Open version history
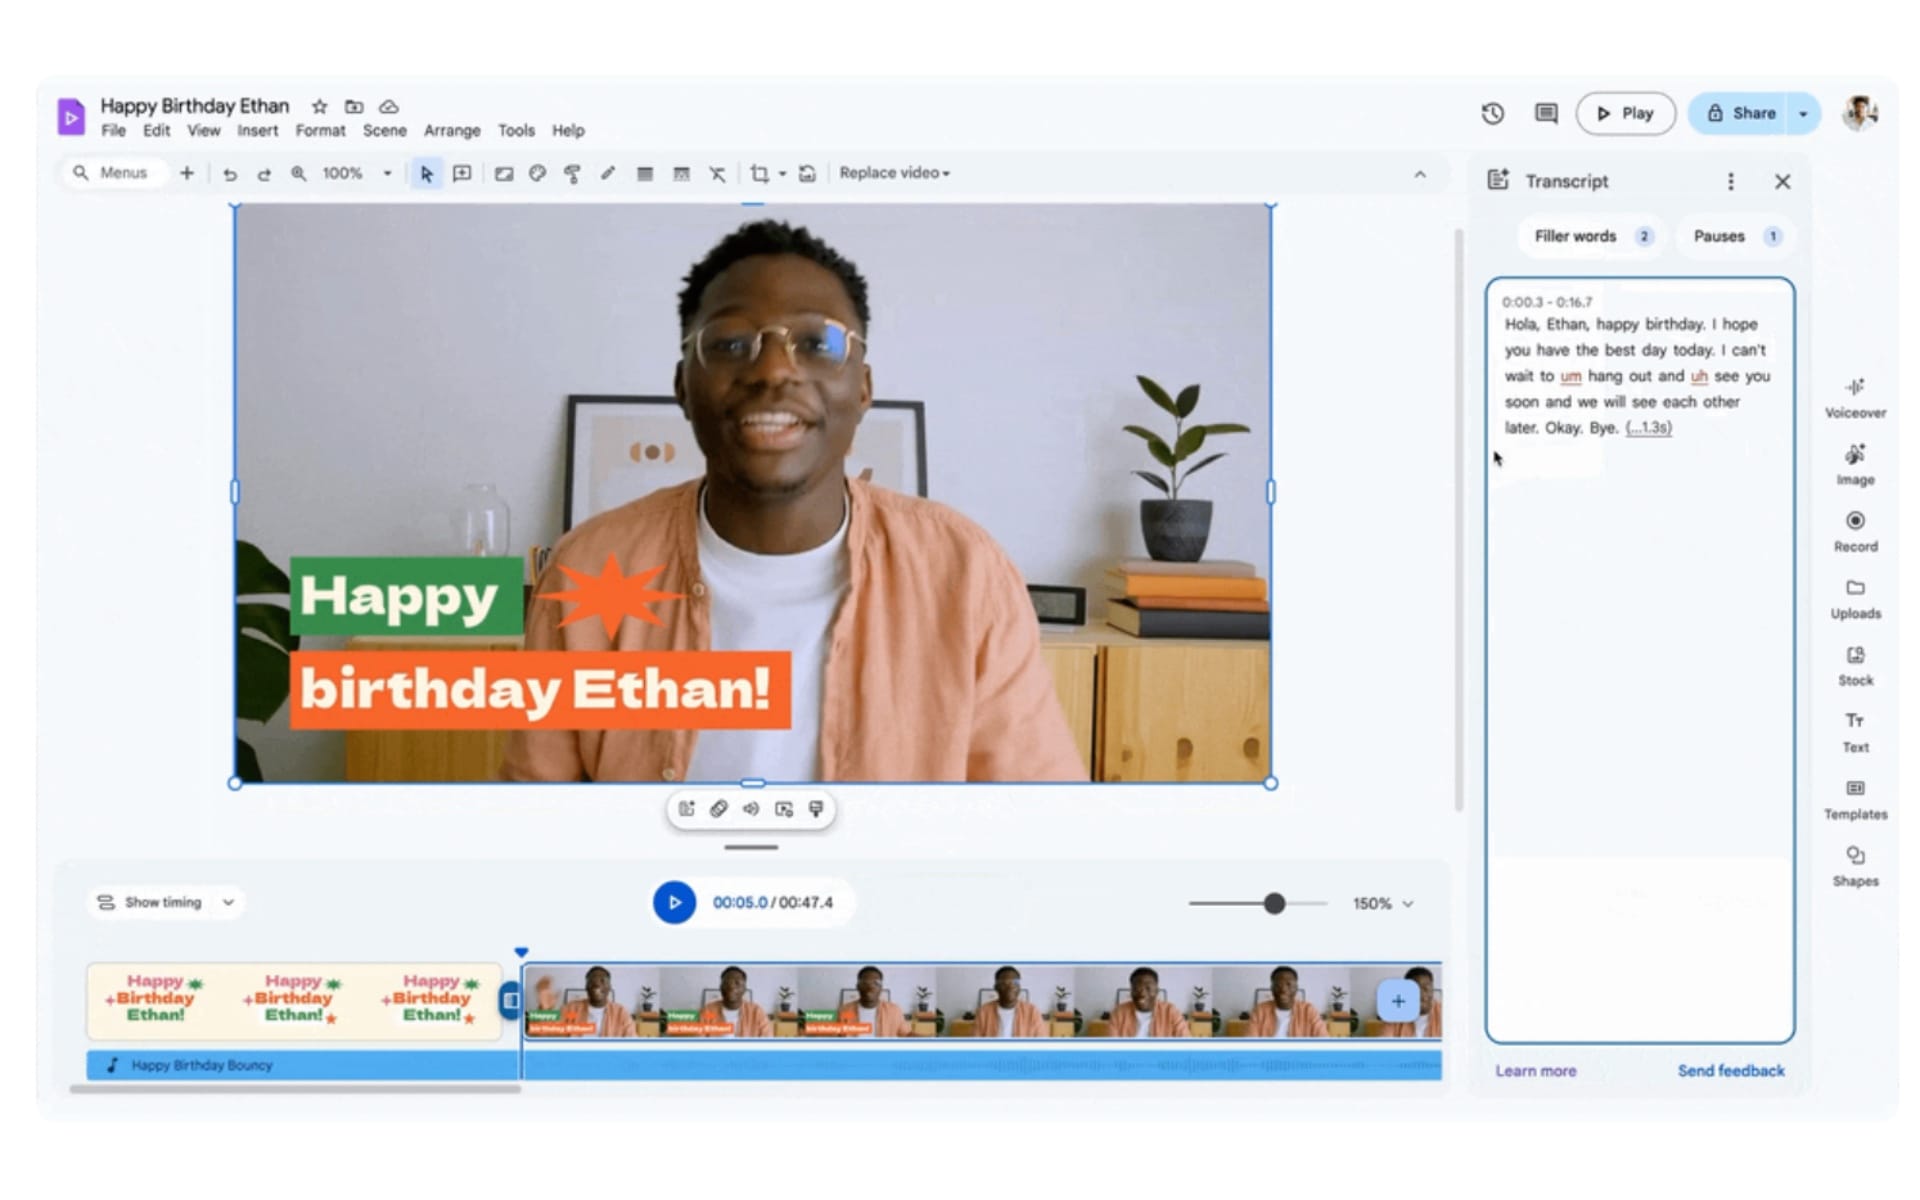 (x=1492, y=113)
